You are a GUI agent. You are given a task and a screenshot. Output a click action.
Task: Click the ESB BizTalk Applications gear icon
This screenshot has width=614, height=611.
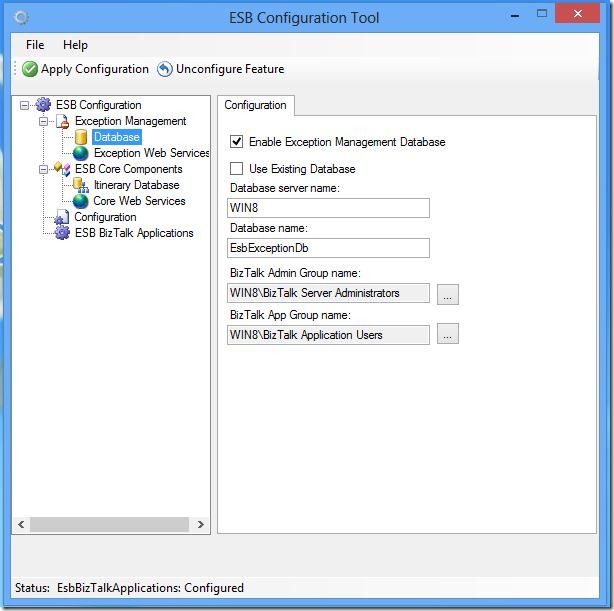(x=62, y=233)
